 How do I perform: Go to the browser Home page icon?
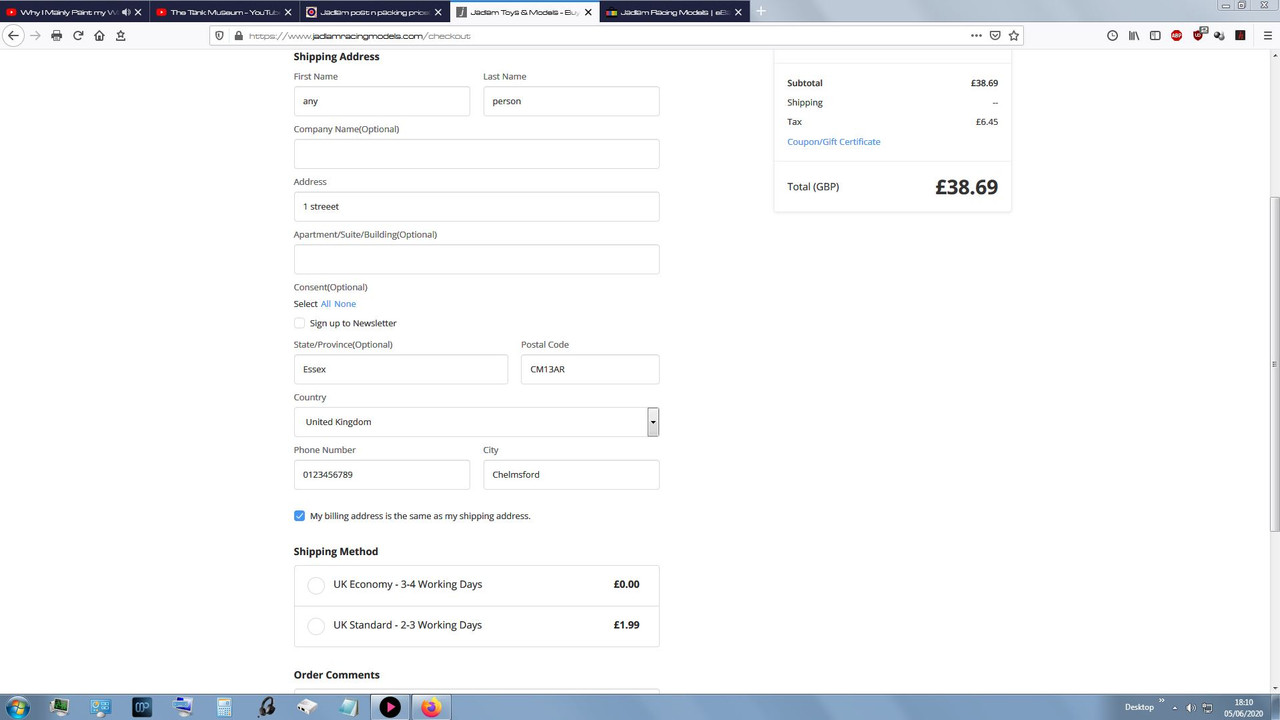pyautogui.click(x=99, y=35)
